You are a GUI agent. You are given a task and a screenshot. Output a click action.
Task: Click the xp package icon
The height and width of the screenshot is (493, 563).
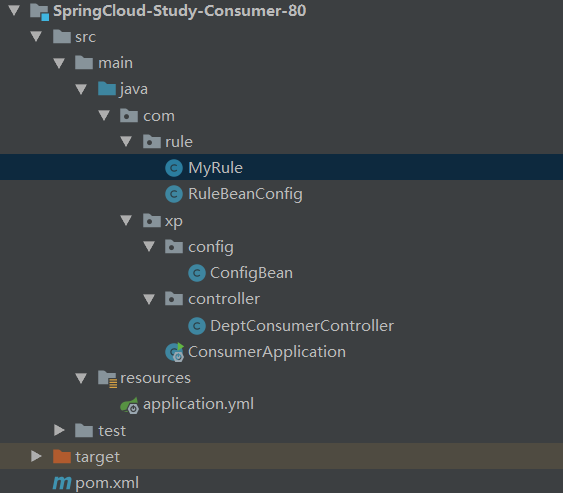152,220
